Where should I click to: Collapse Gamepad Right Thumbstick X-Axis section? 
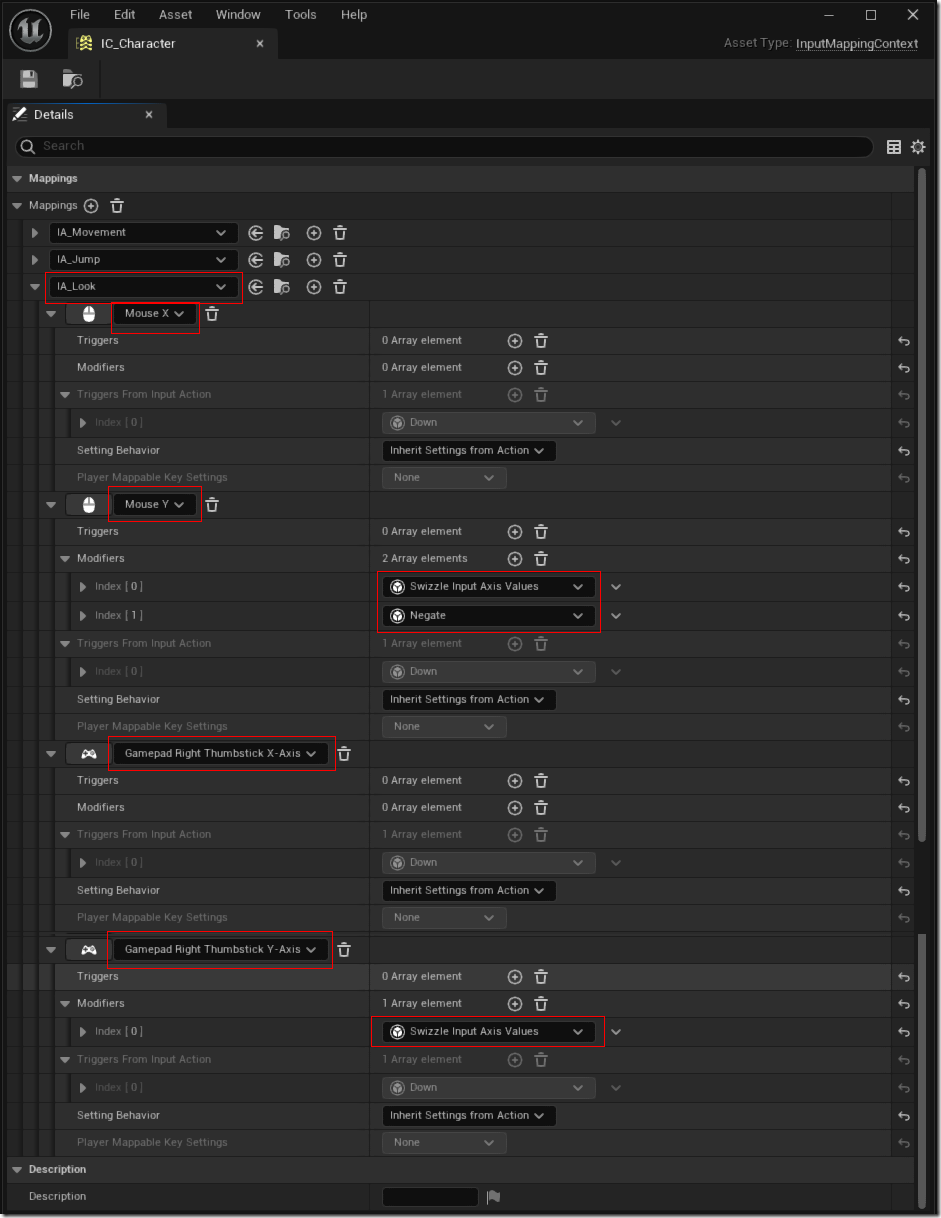pos(51,754)
